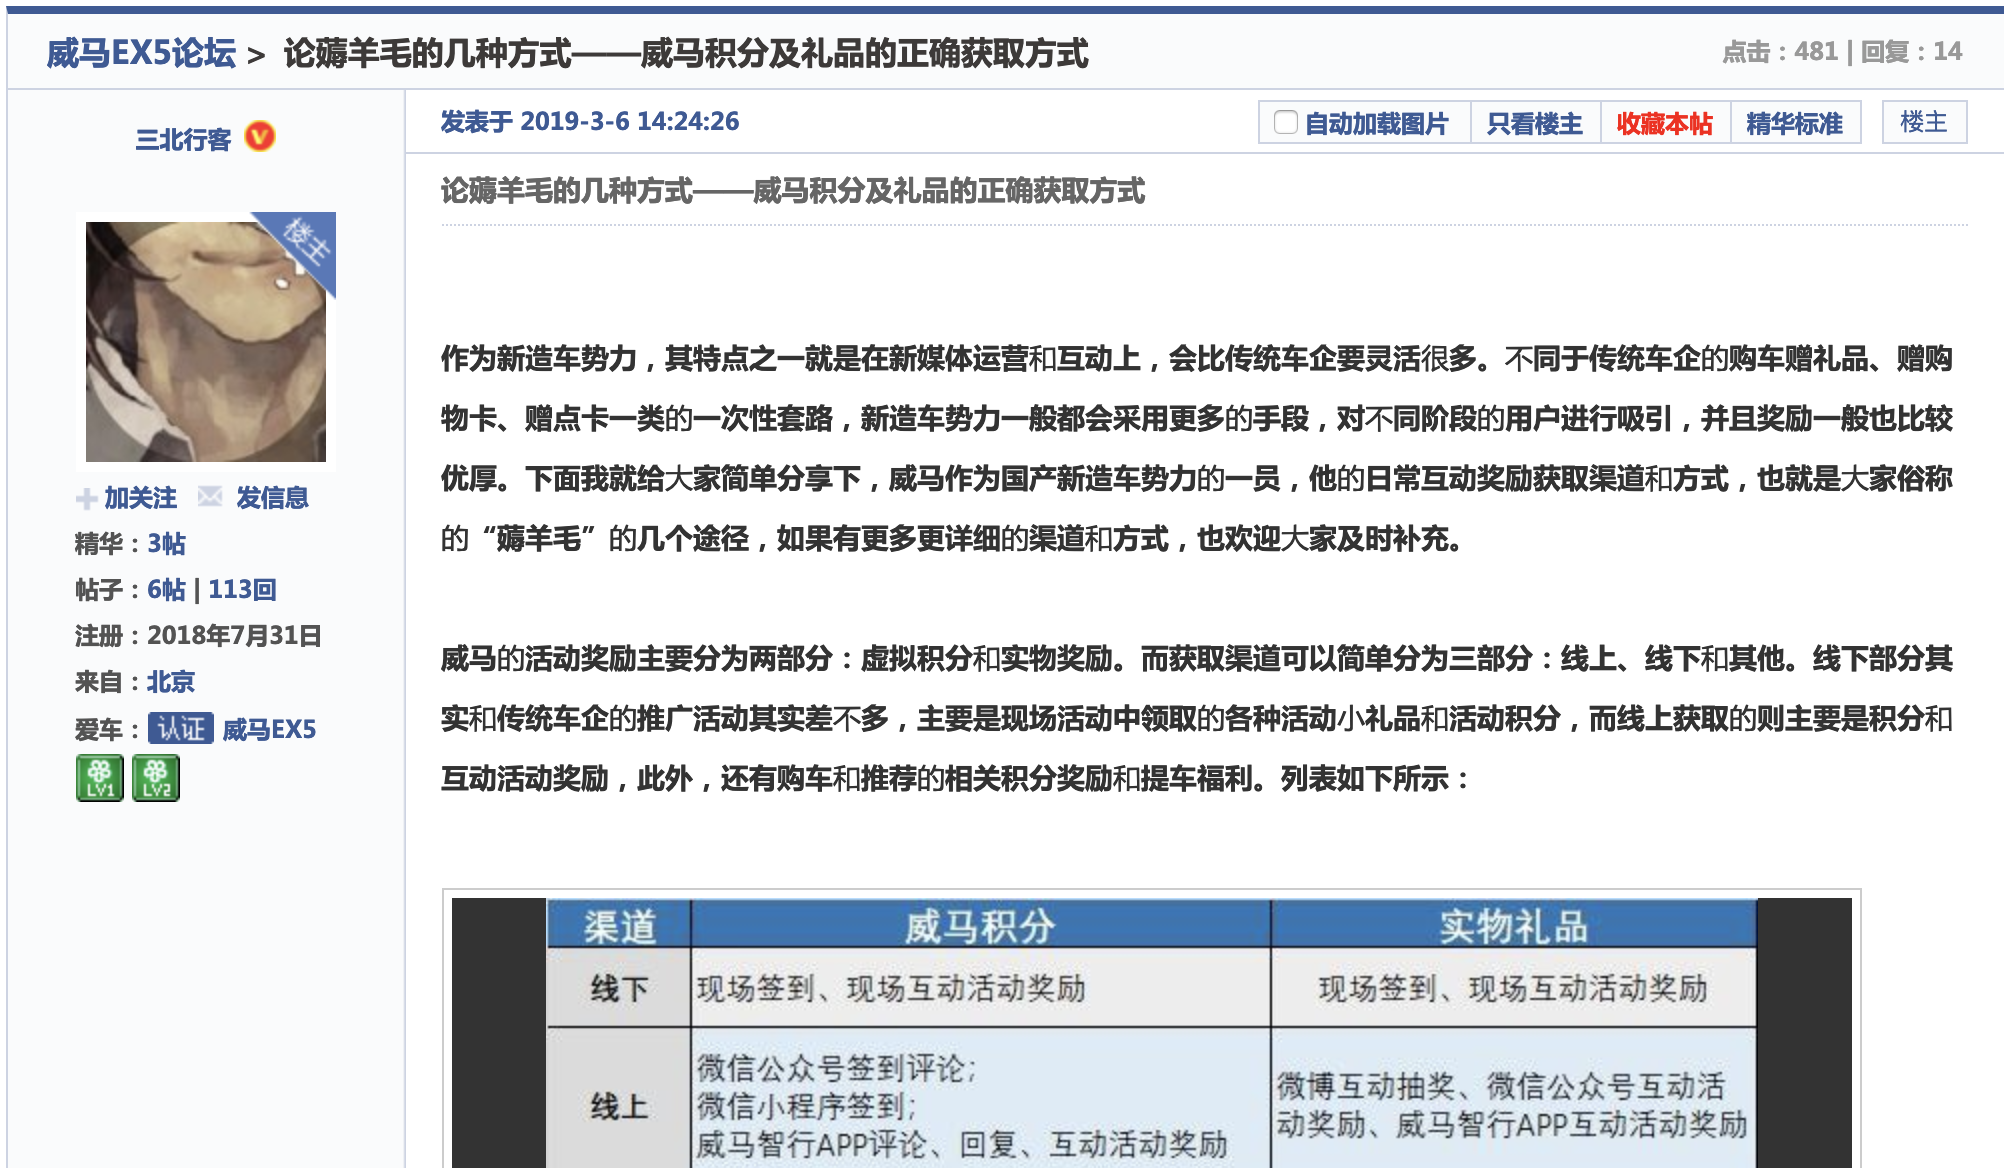Click the LV1 clover badge
Image resolution: width=2004 pixels, height=1168 pixels.
coord(100,778)
